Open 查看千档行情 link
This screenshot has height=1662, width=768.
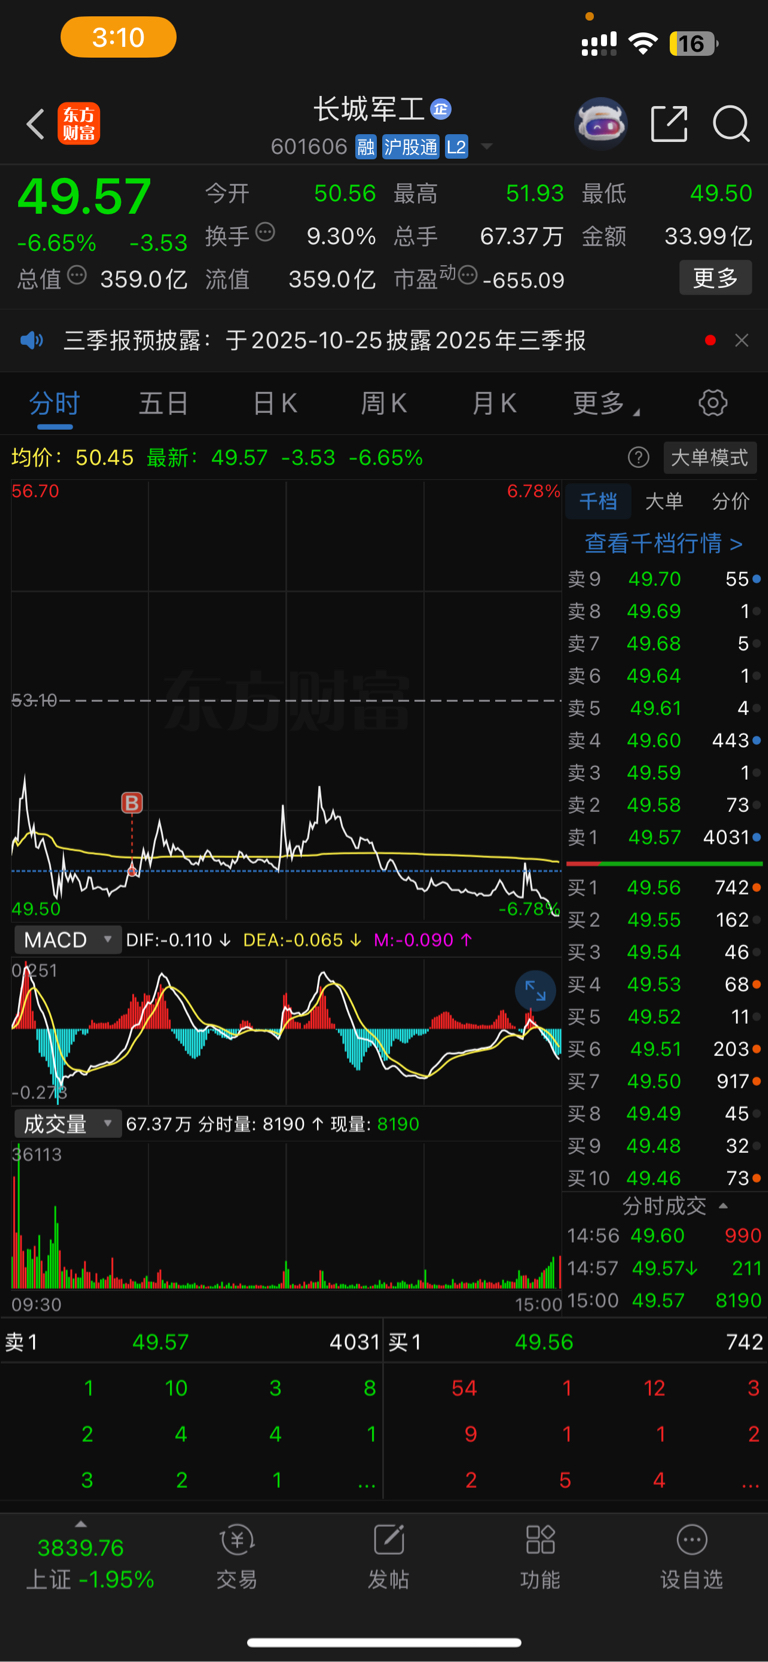coord(664,544)
